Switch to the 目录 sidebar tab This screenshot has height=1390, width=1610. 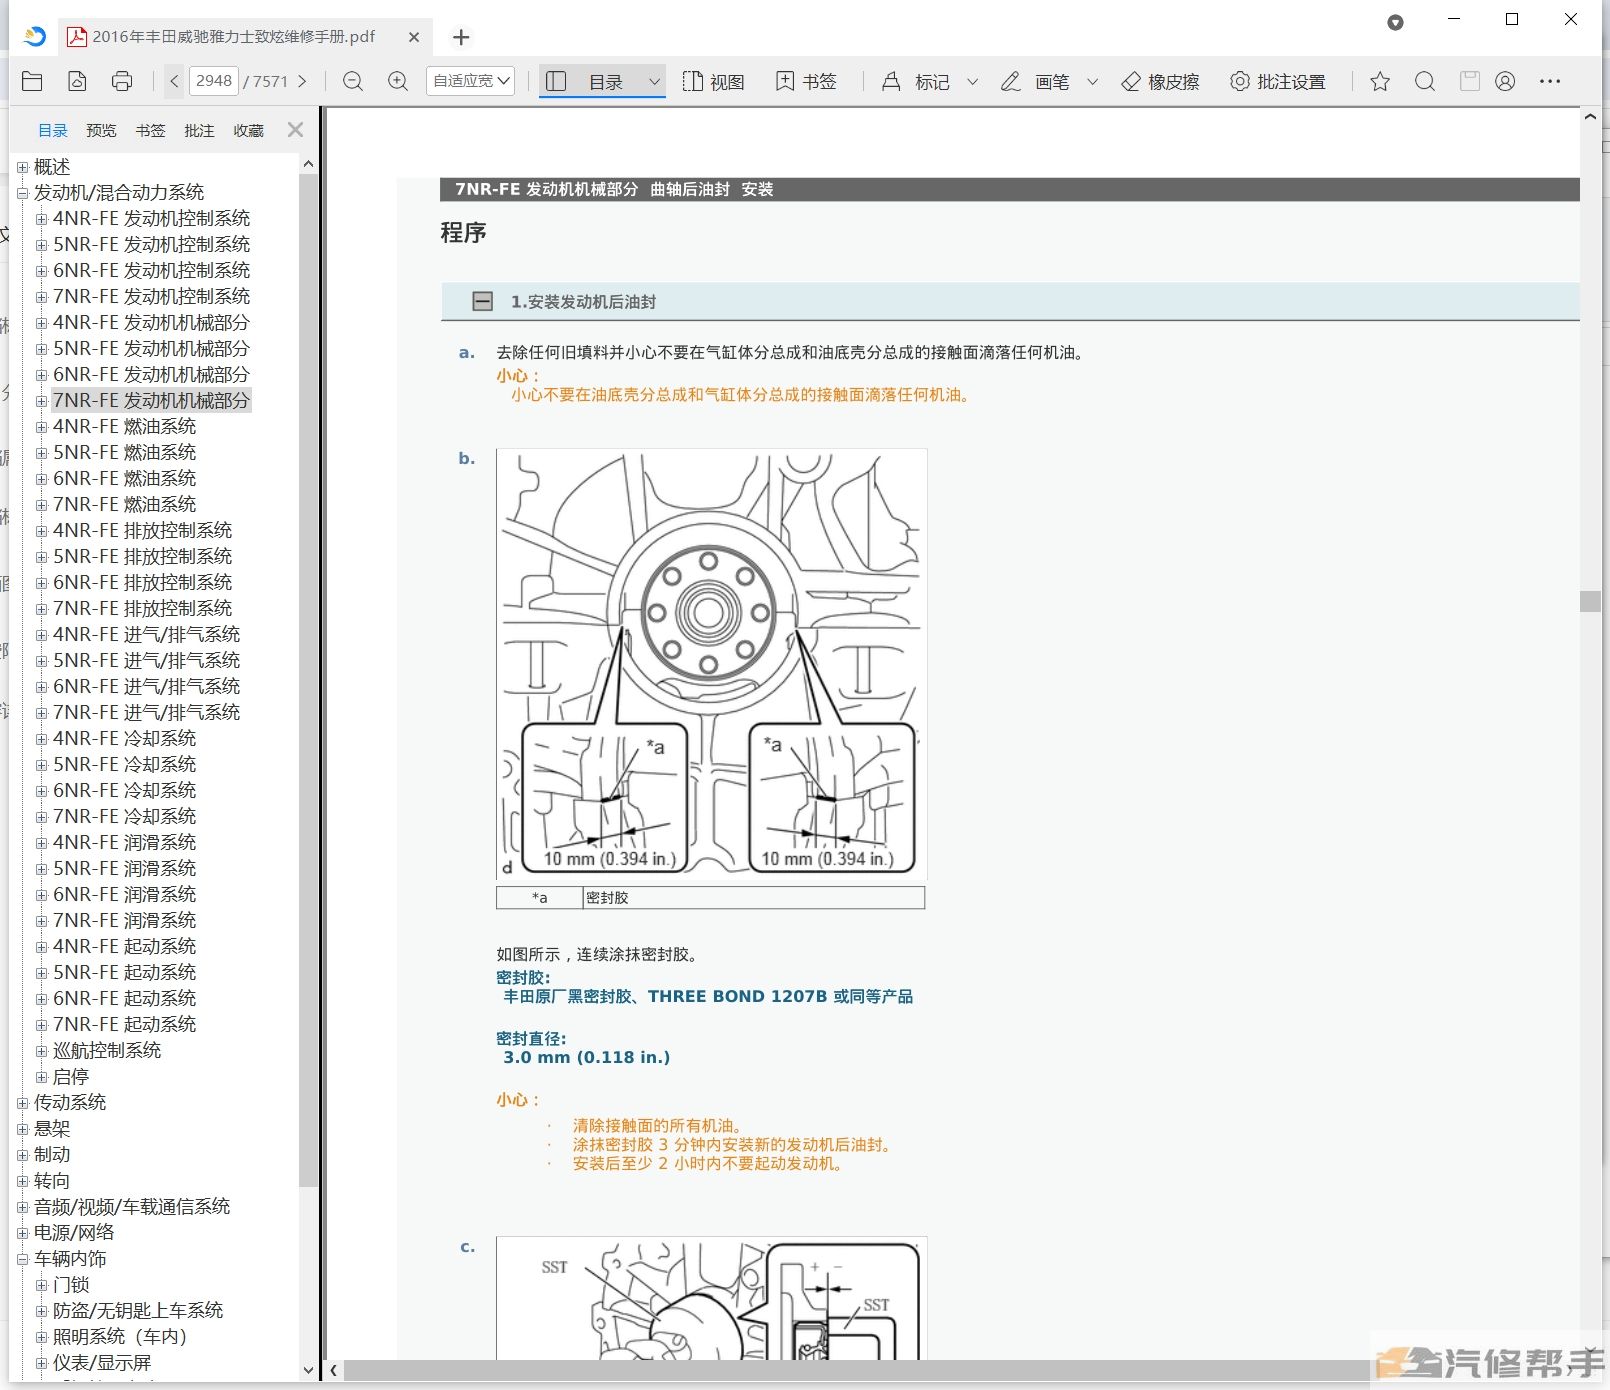(53, 131)
